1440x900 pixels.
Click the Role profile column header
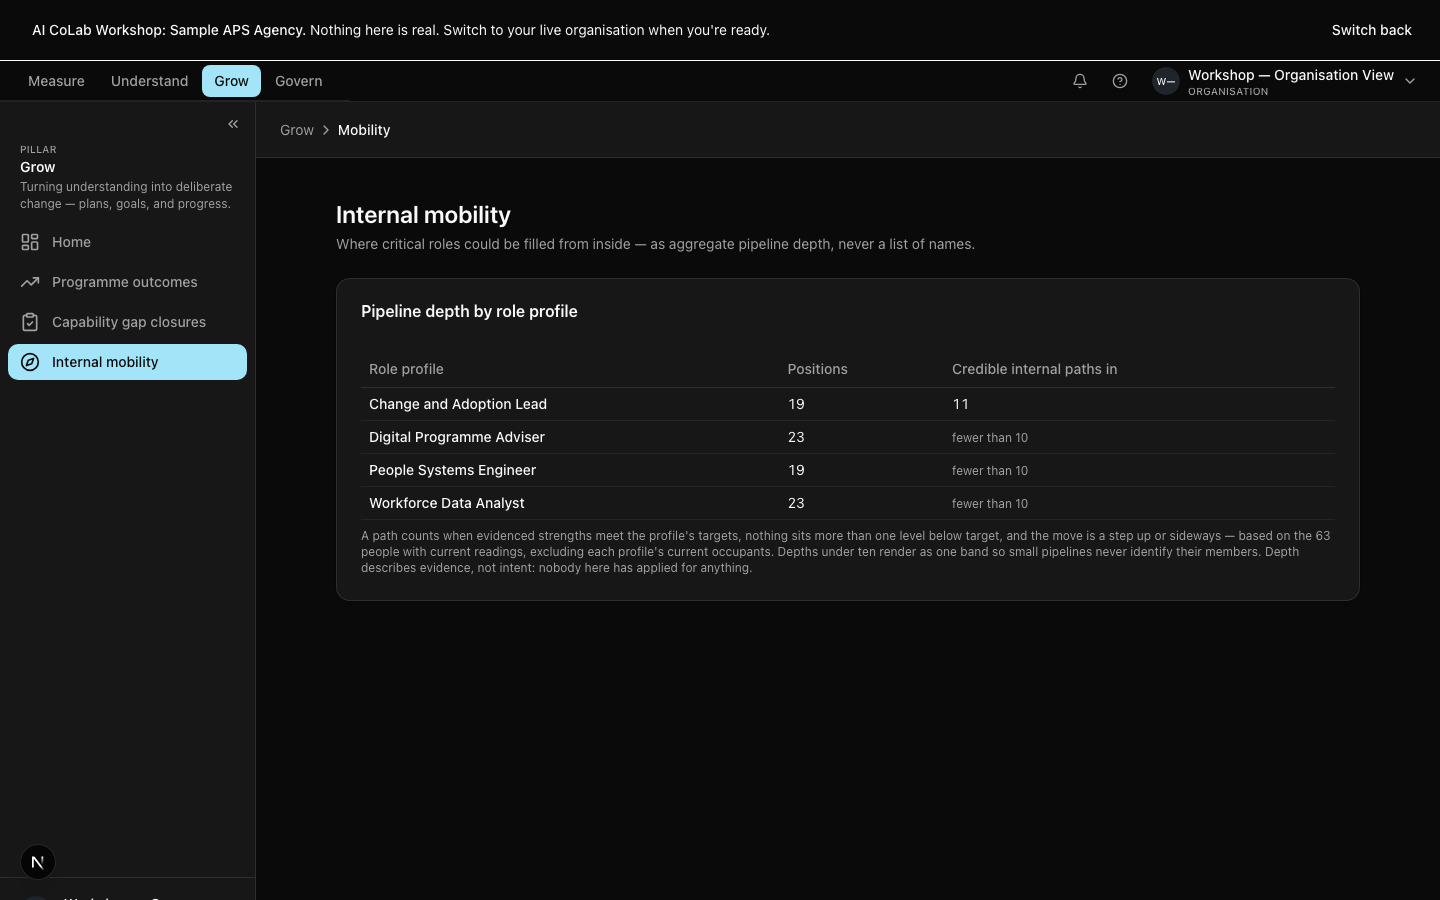tap(406, 369)
